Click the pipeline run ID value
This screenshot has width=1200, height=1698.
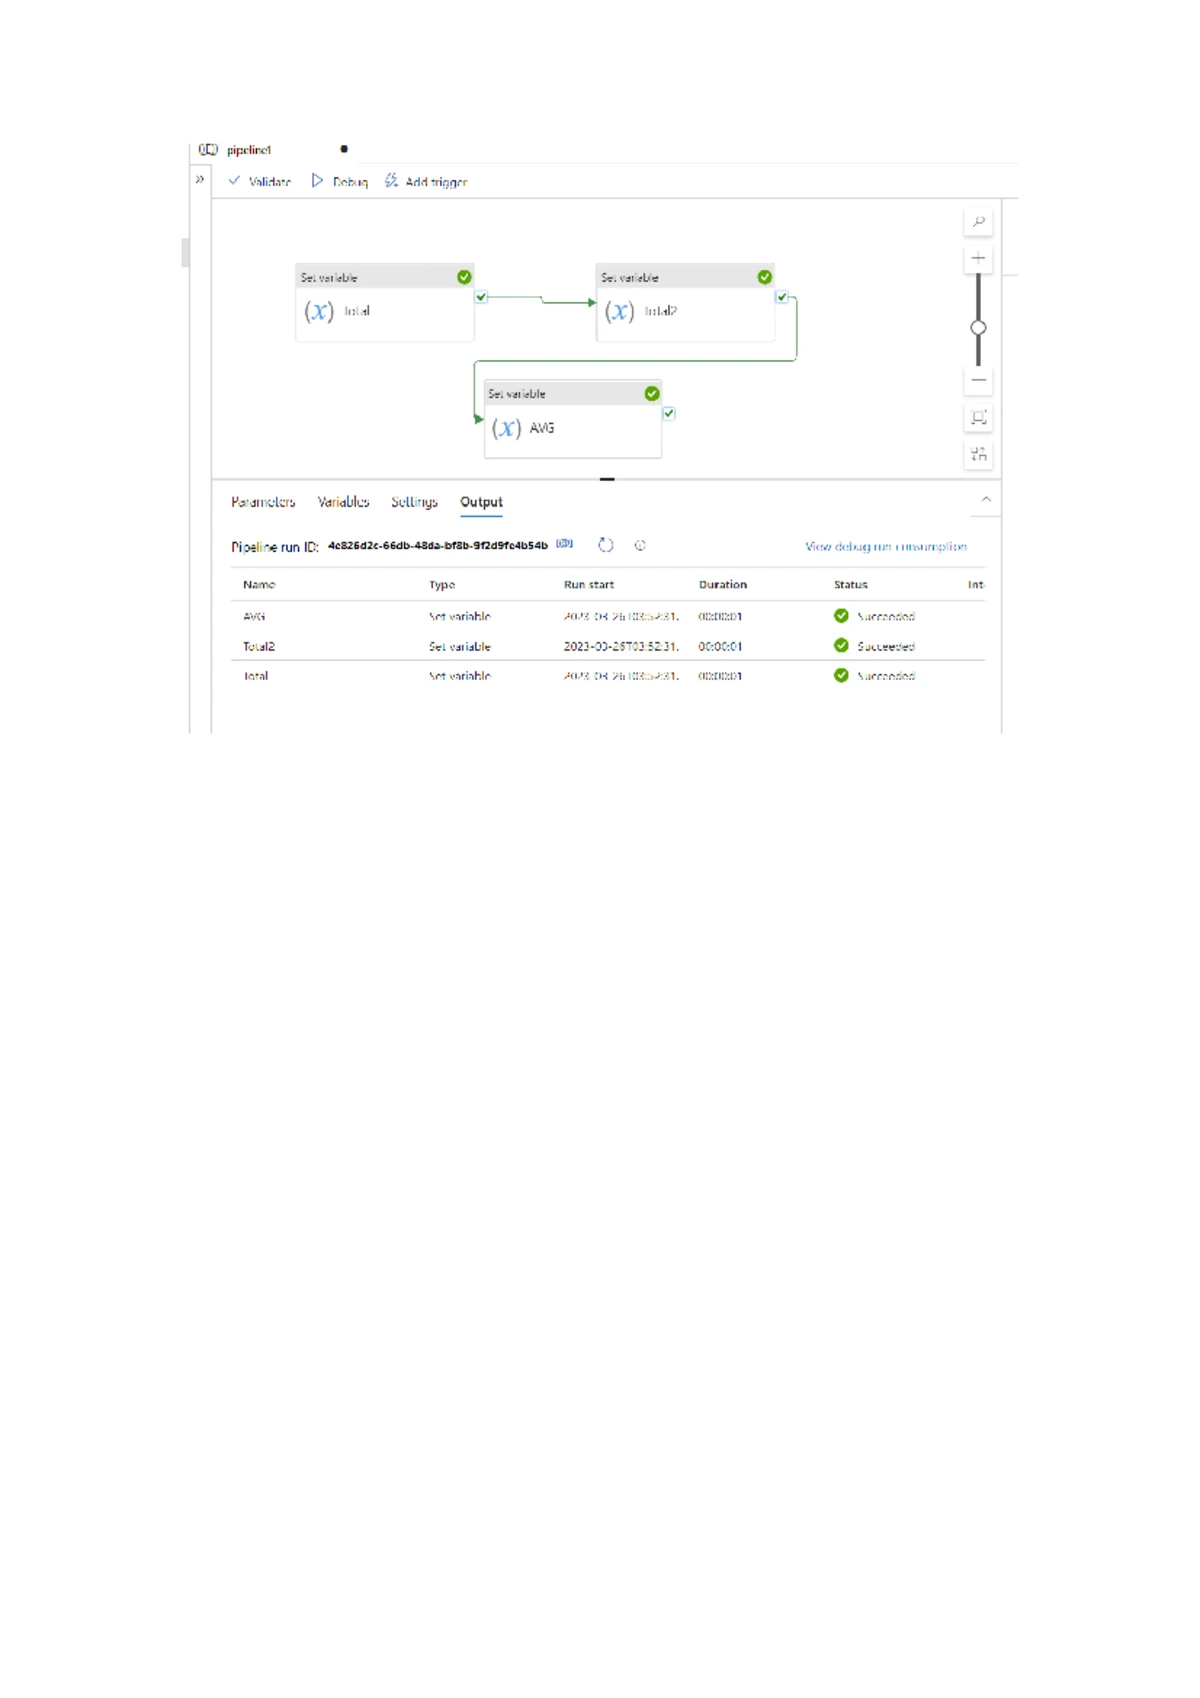click(438, 546)
